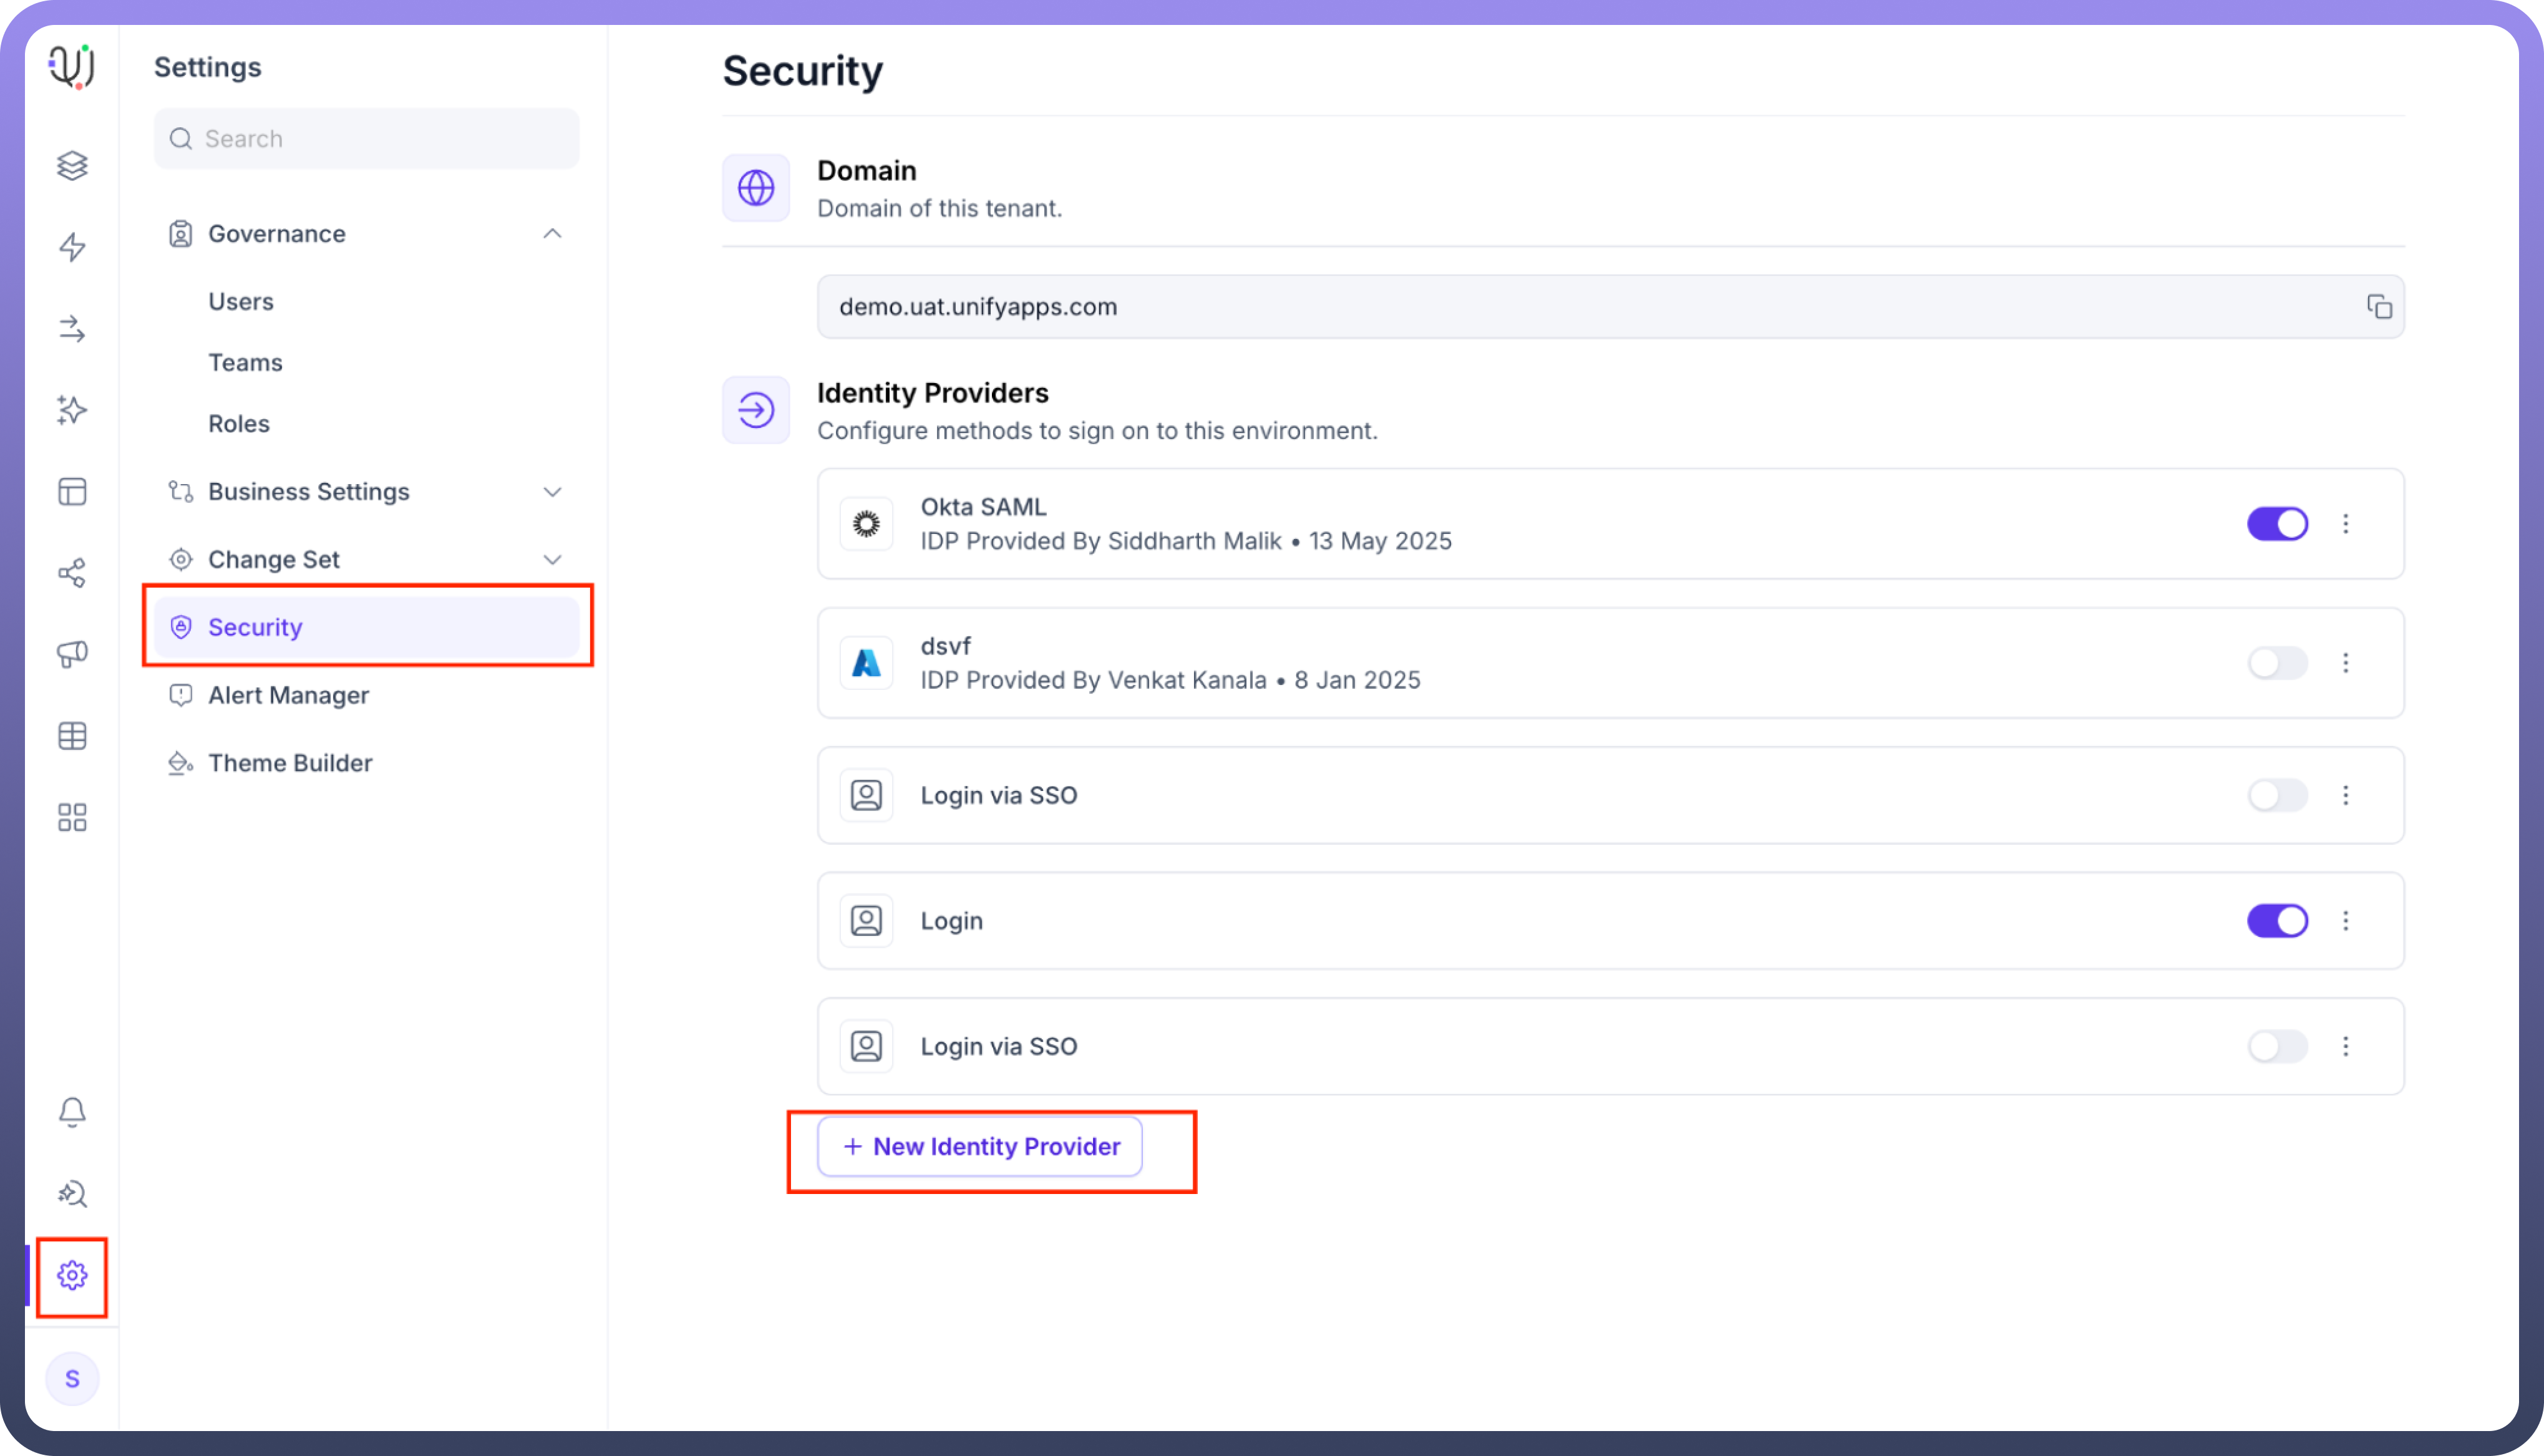The height and width of the screenshot is (1456, 2544).
Task: Copy the domain URL with copy icon
Action: (2379, 307)
